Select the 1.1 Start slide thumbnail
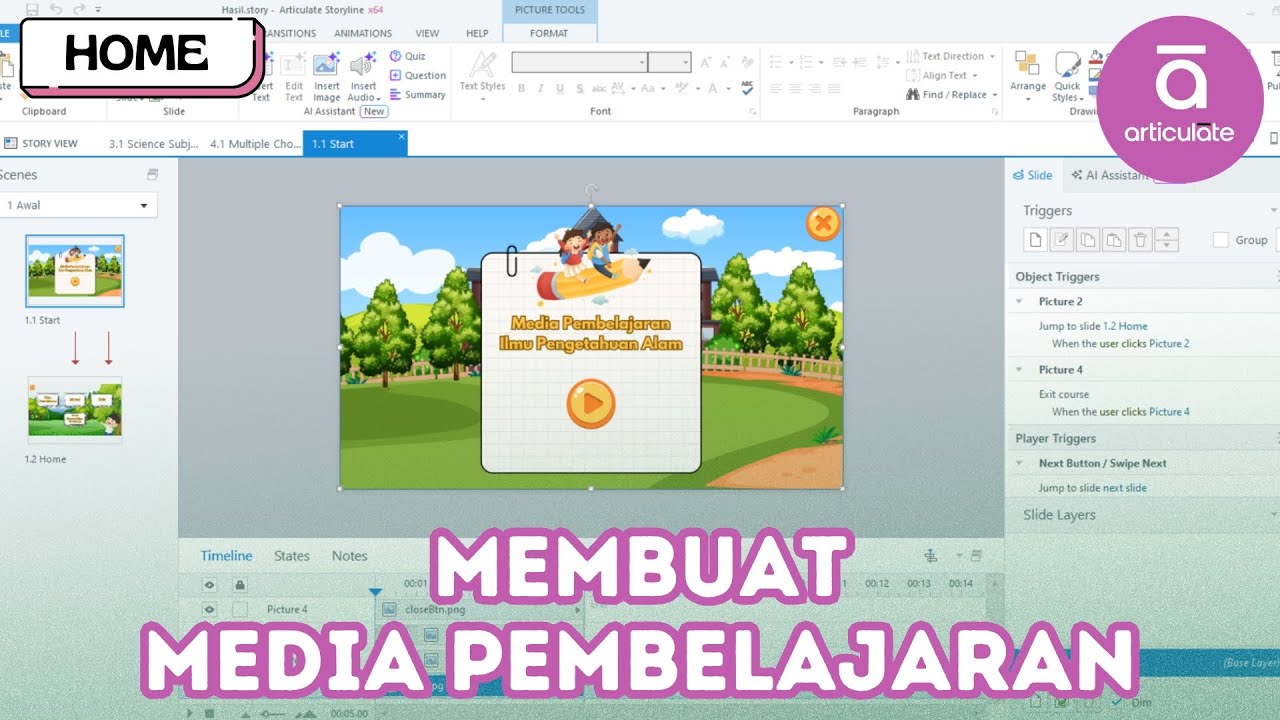 coord(75,271)
